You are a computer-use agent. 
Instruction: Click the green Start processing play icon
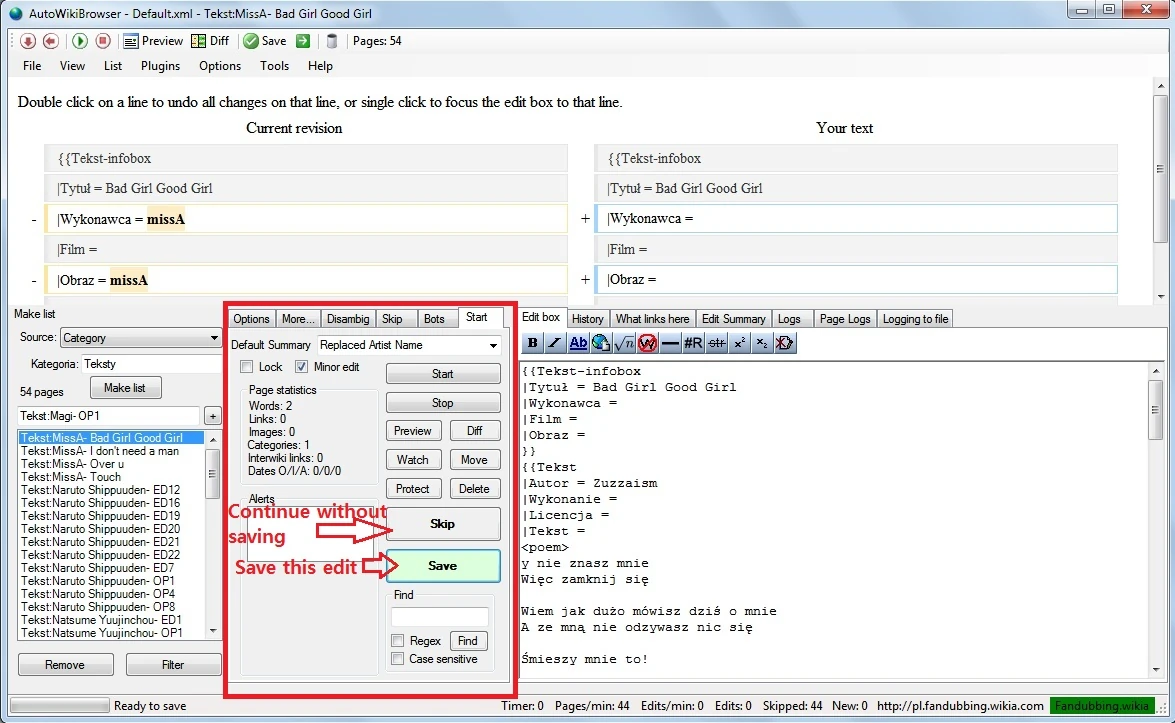(80, 41)
